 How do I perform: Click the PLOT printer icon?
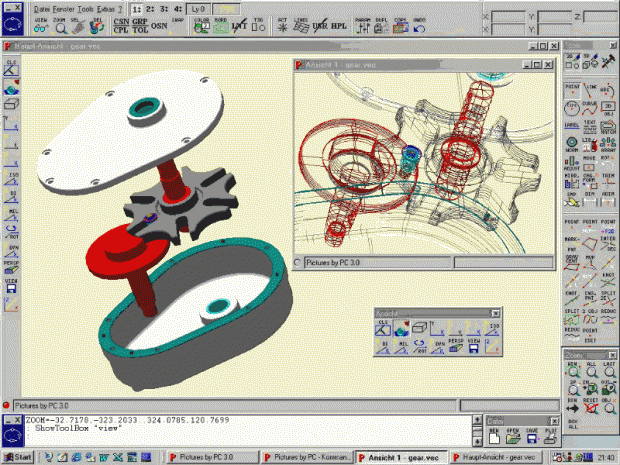pyautogui.click(x=550, y=436)
